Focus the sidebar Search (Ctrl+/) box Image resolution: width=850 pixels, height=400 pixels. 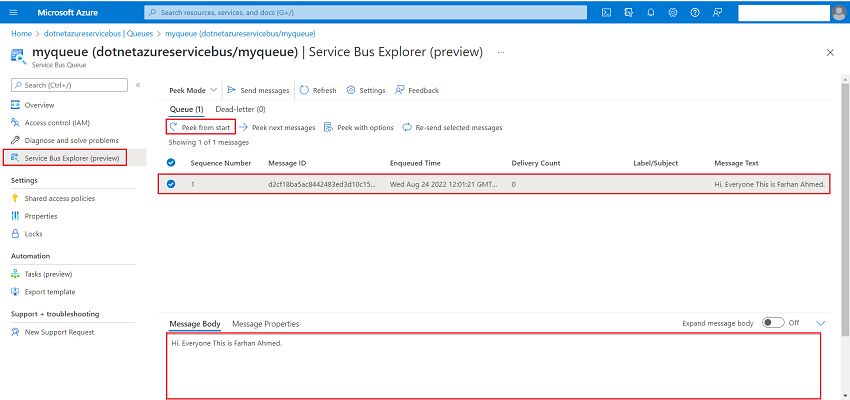(69, 85)
